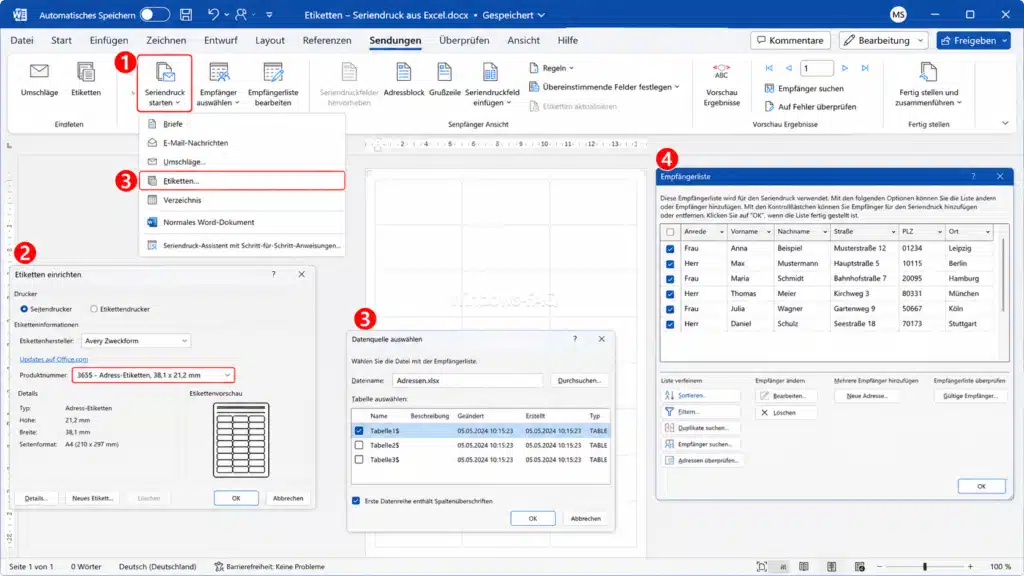This screenshot has height=576, width=1024.
Task: Open Seriendruckfeld einfügen dropdown
Action: click(492, 84)
